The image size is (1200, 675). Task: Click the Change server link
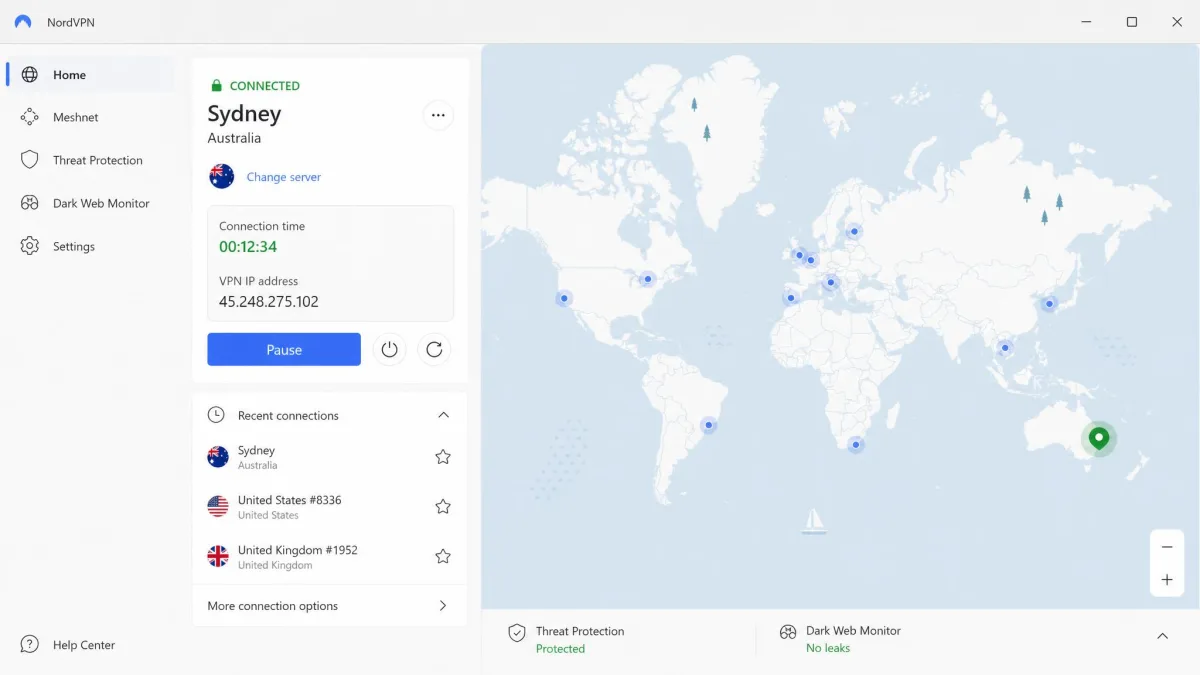tap(284, 177)
